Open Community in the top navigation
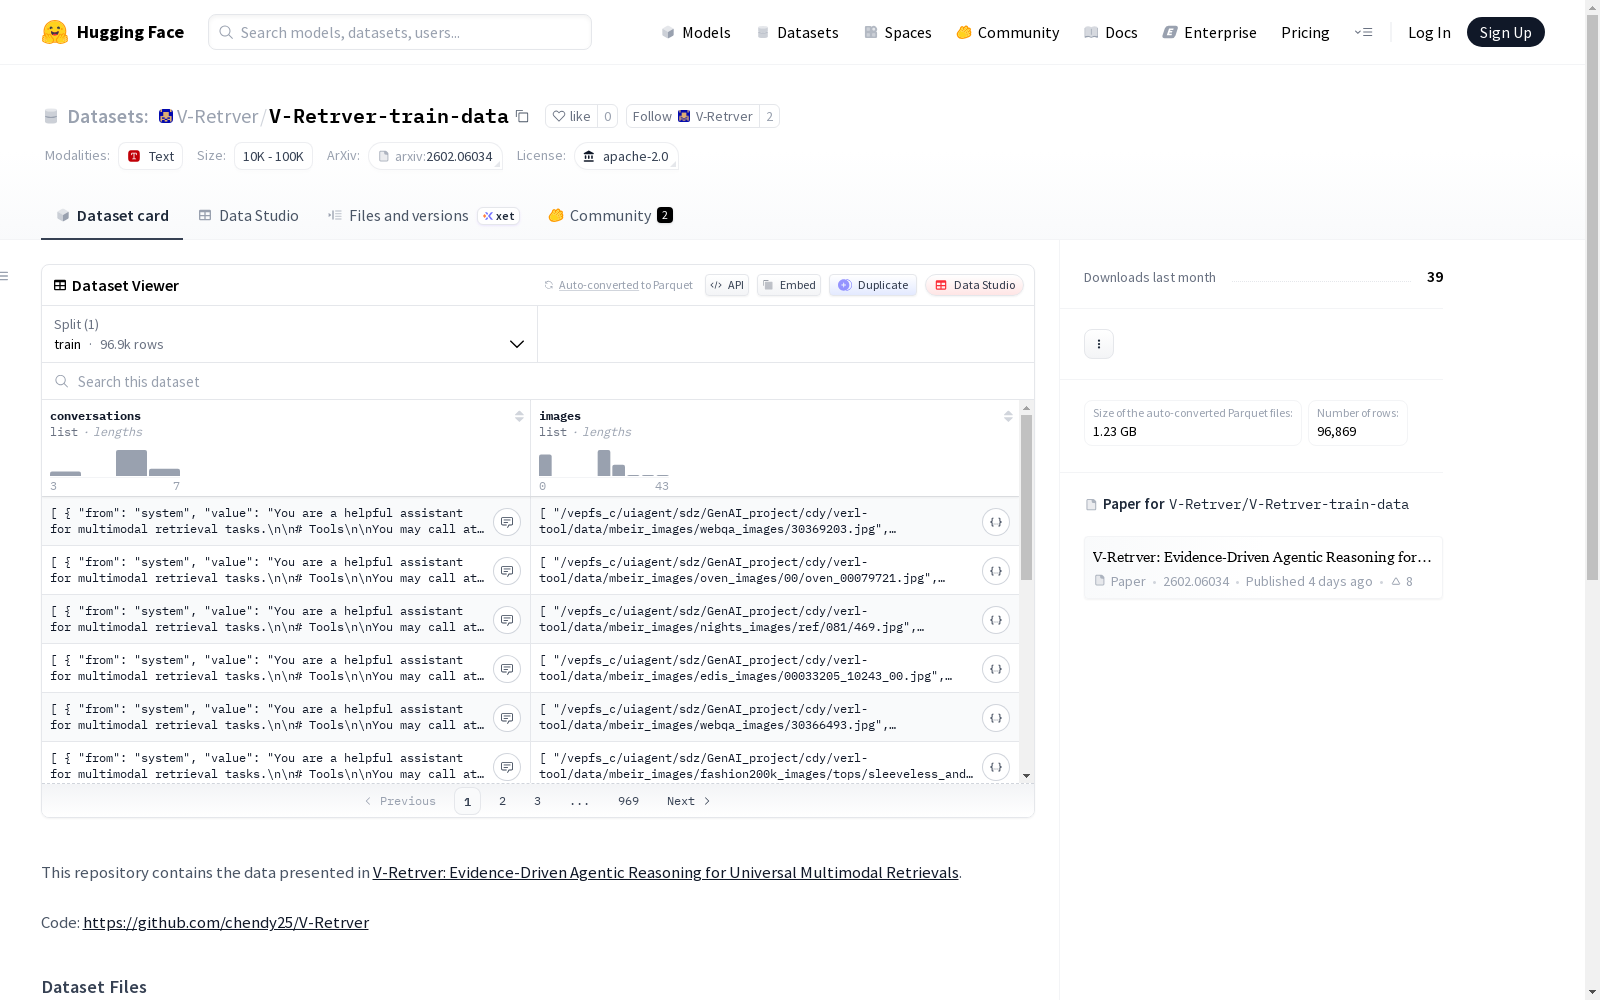The image size is (1600, 1000). tap(1008, 32)
